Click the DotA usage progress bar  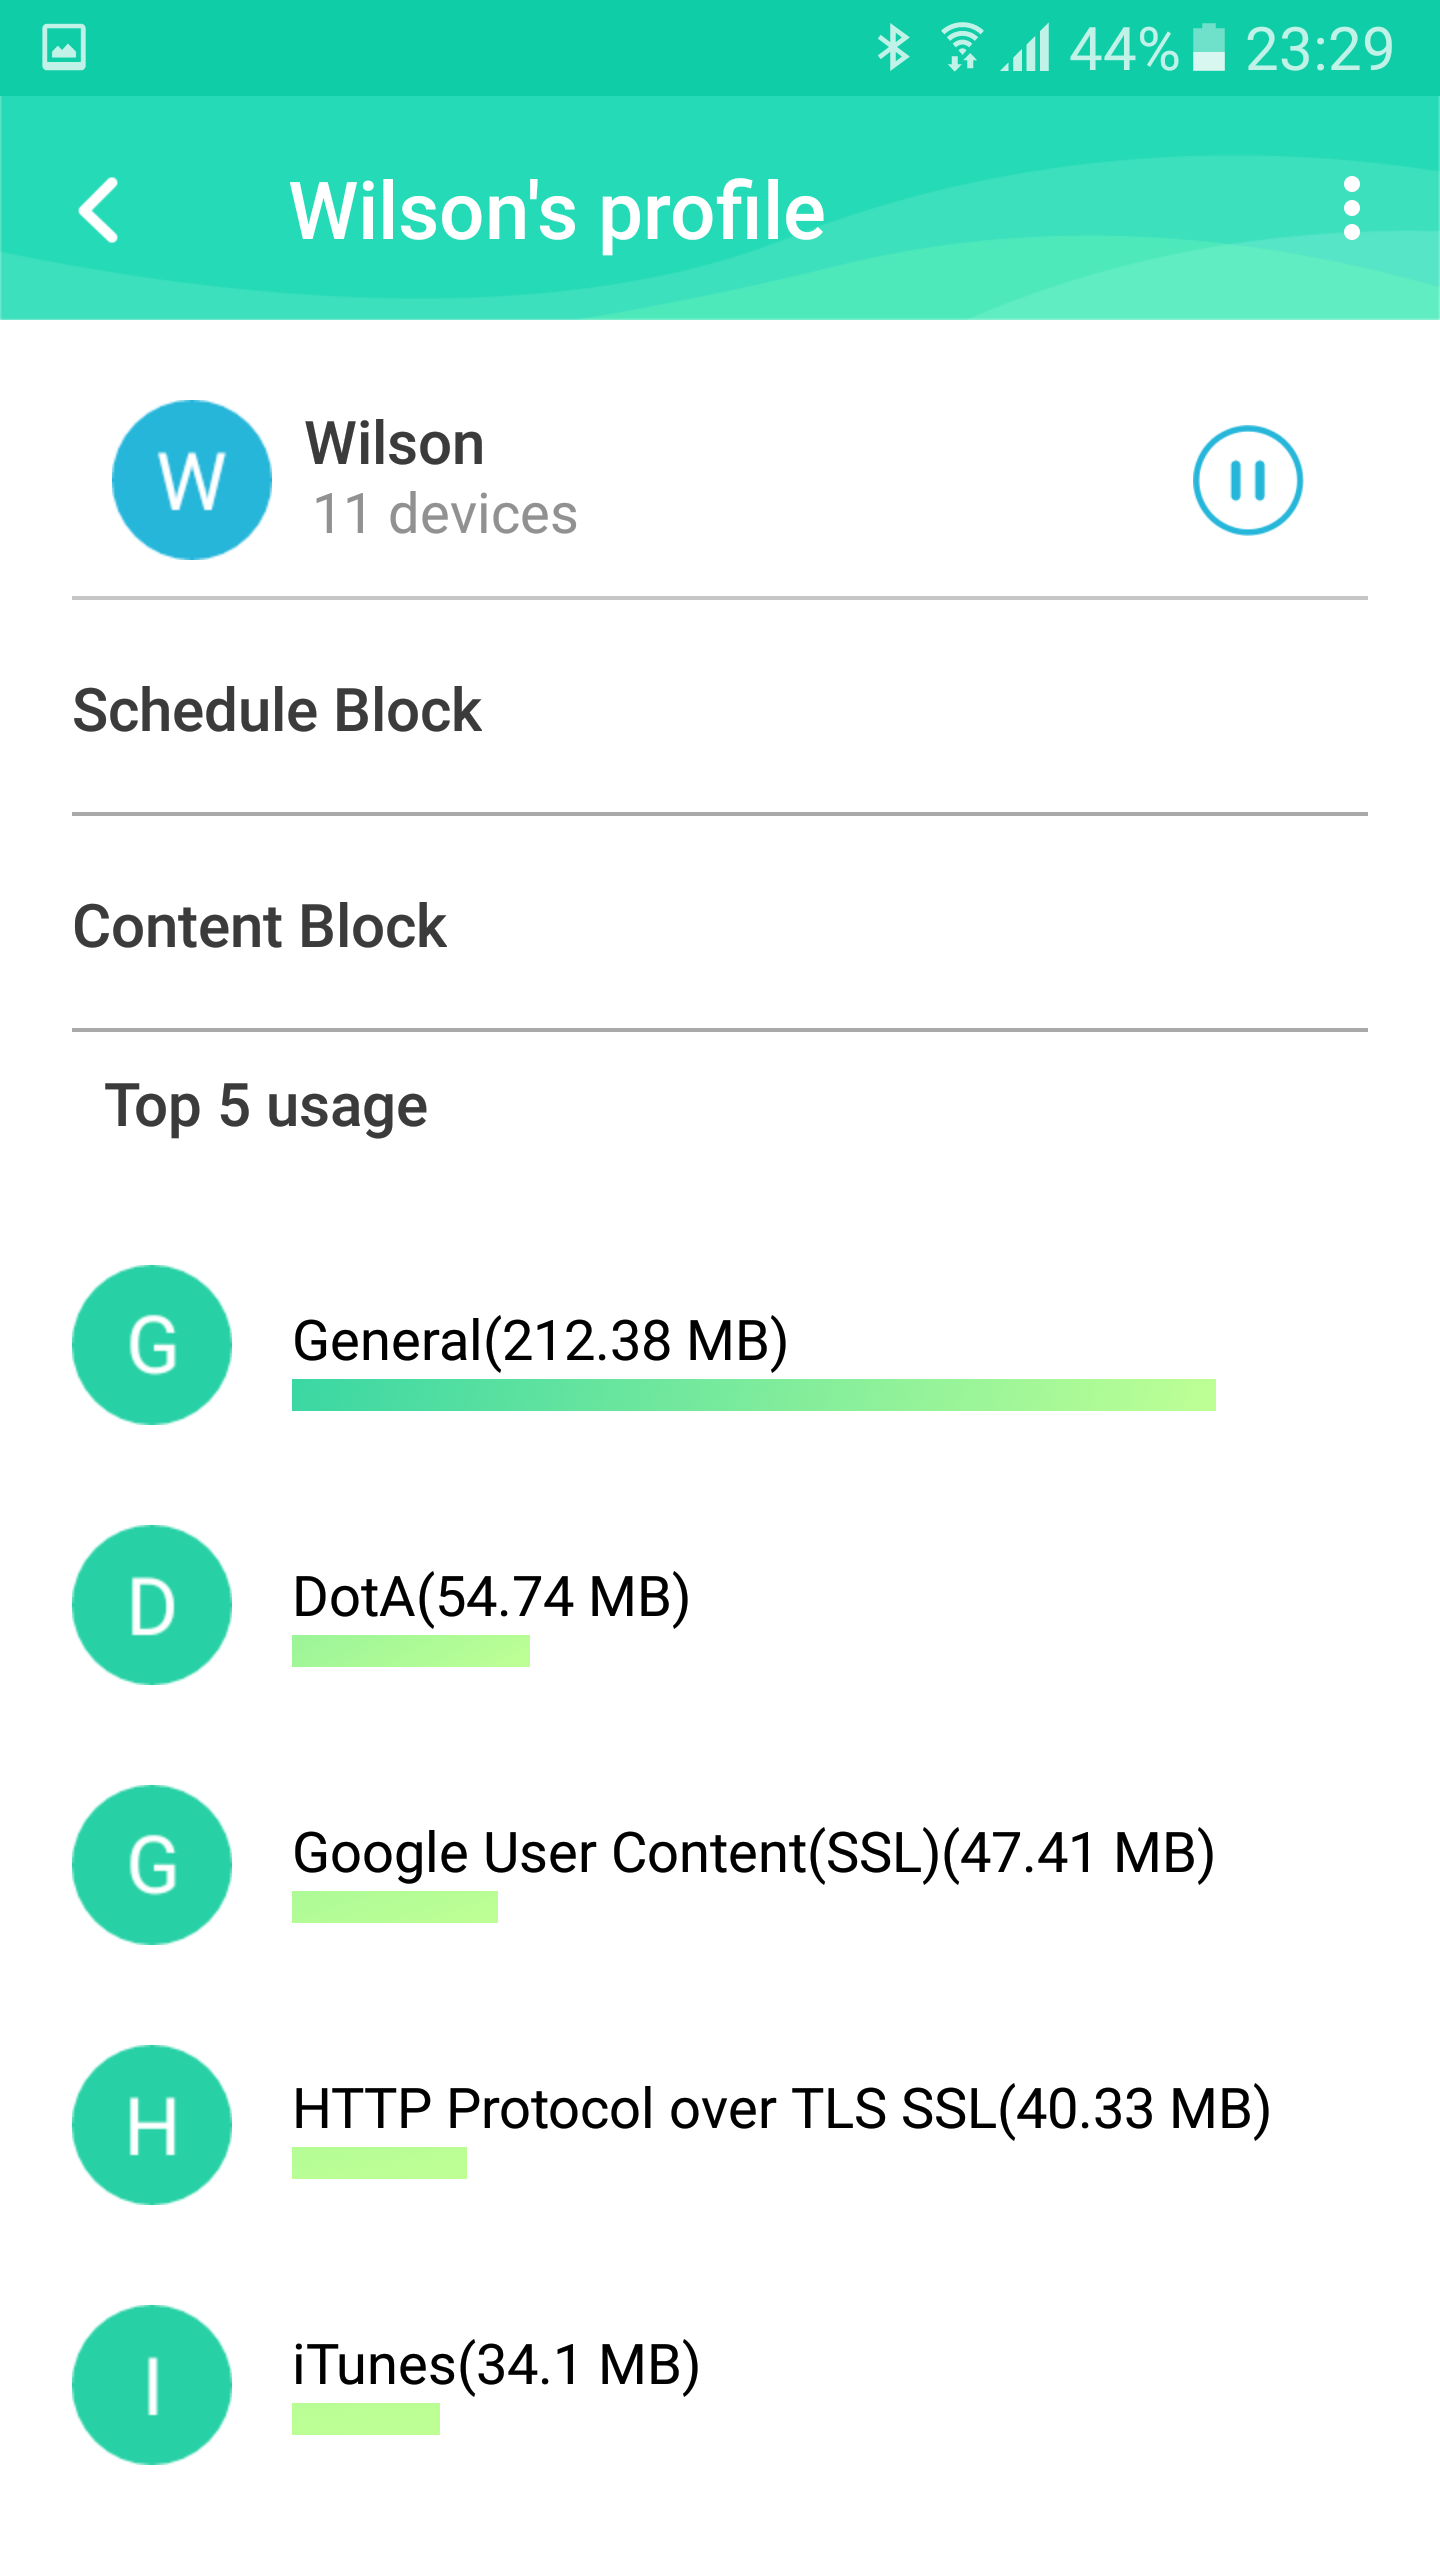[x=410, y=1651]
